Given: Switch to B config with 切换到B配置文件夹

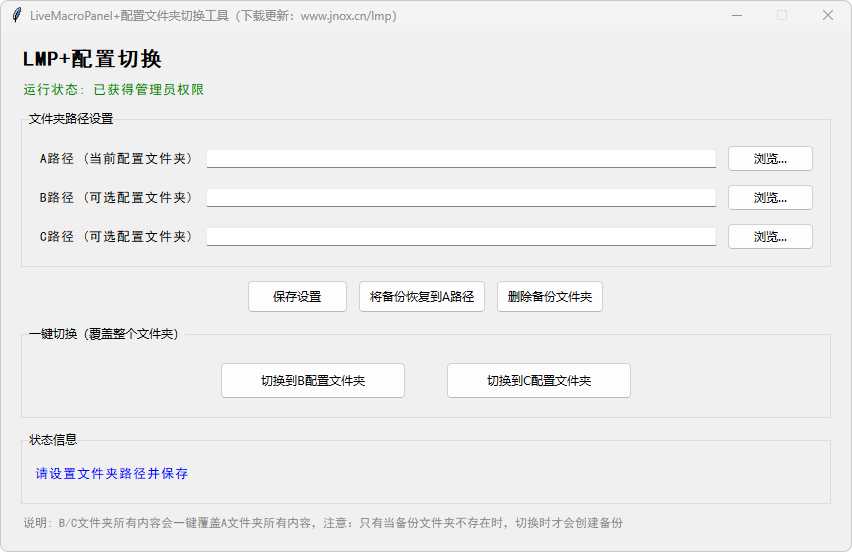Looking at the screenshot, I should point(313,381).
